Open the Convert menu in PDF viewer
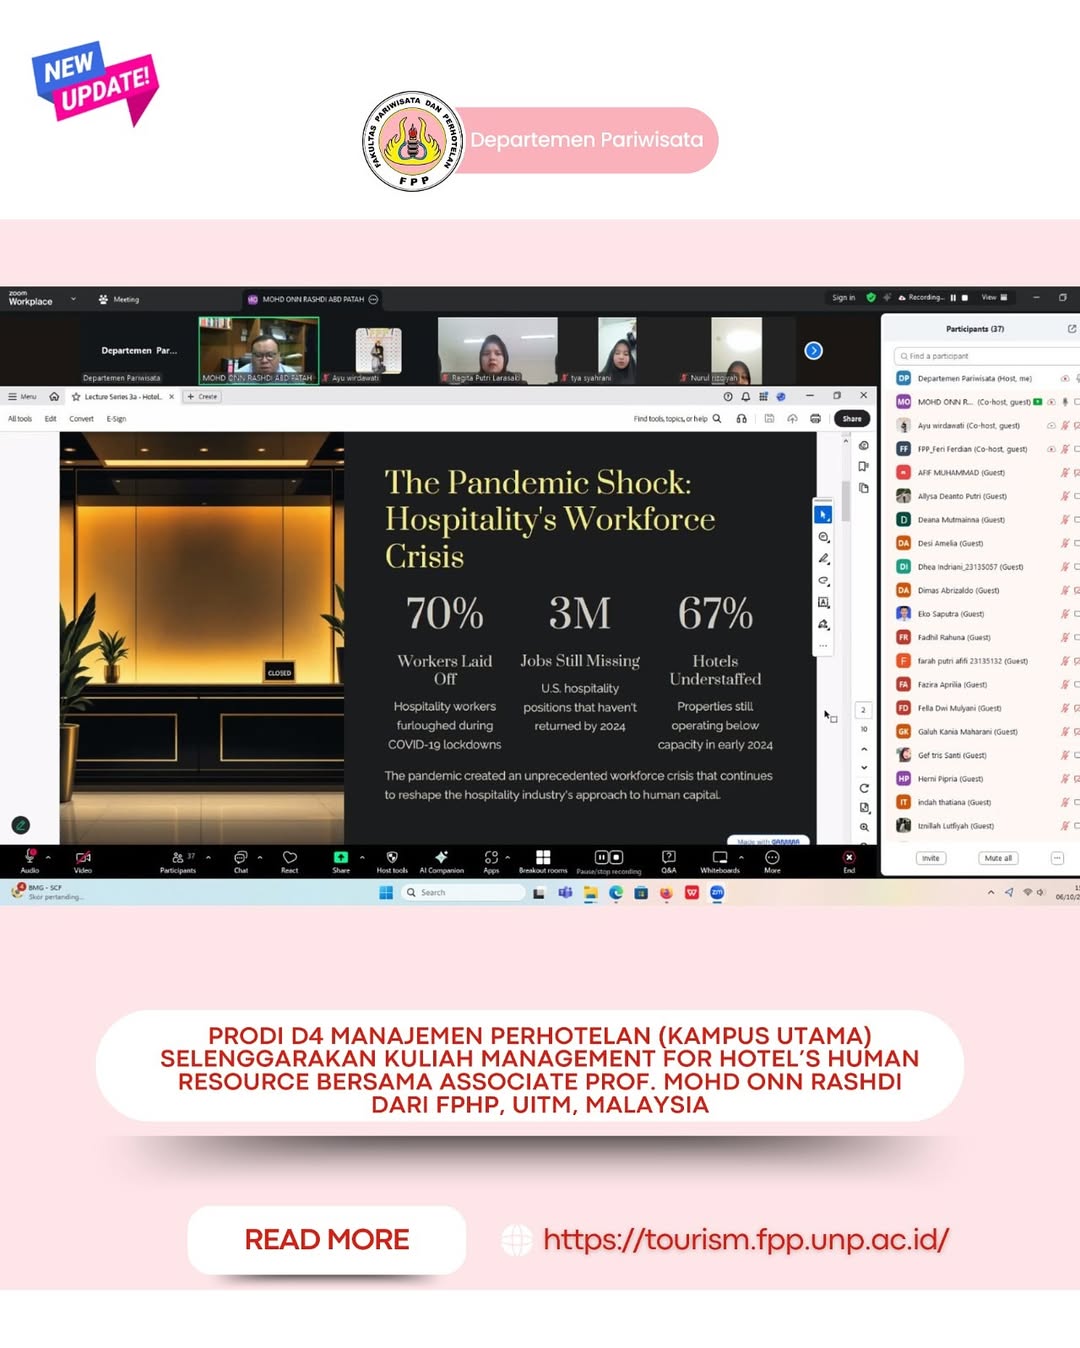Screen dimensions: 1080x1348 81,419
